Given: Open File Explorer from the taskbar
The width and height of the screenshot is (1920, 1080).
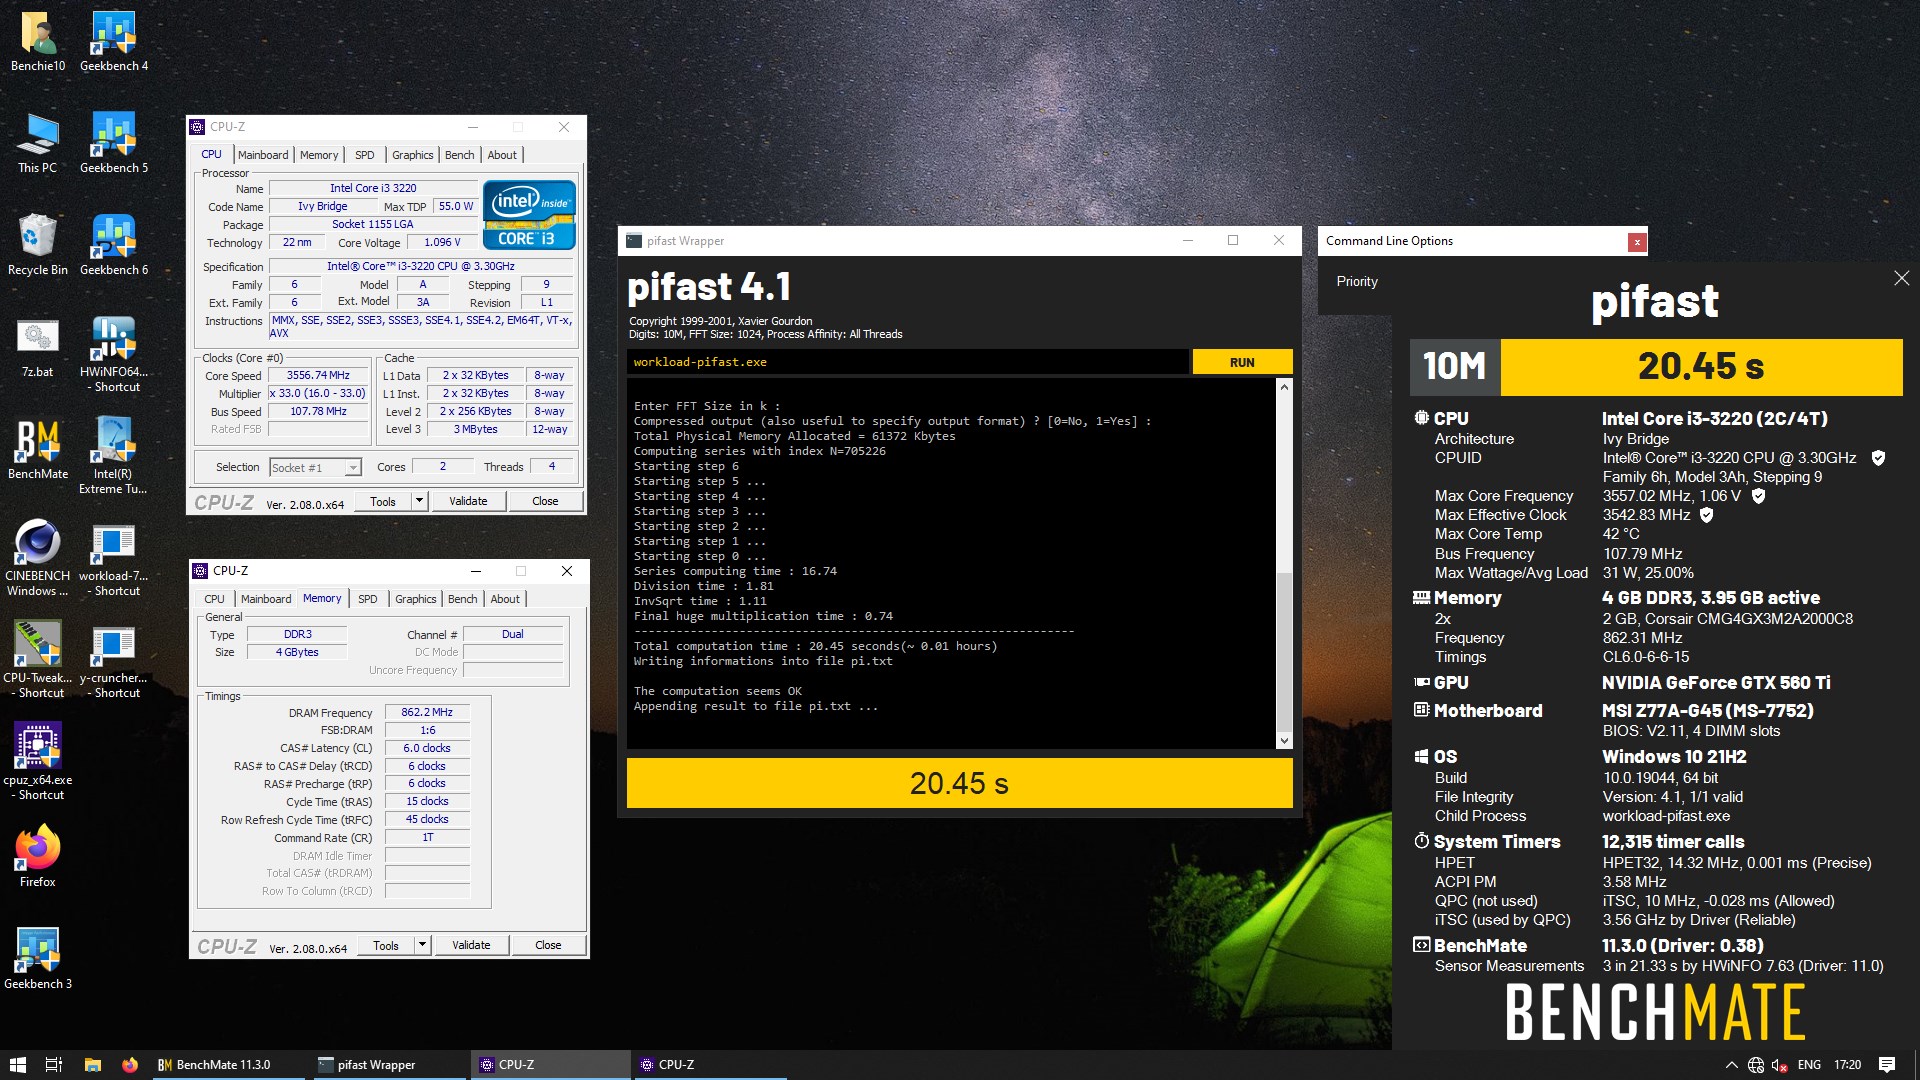Looking at the screenshot, I should tap(92, 1065).
